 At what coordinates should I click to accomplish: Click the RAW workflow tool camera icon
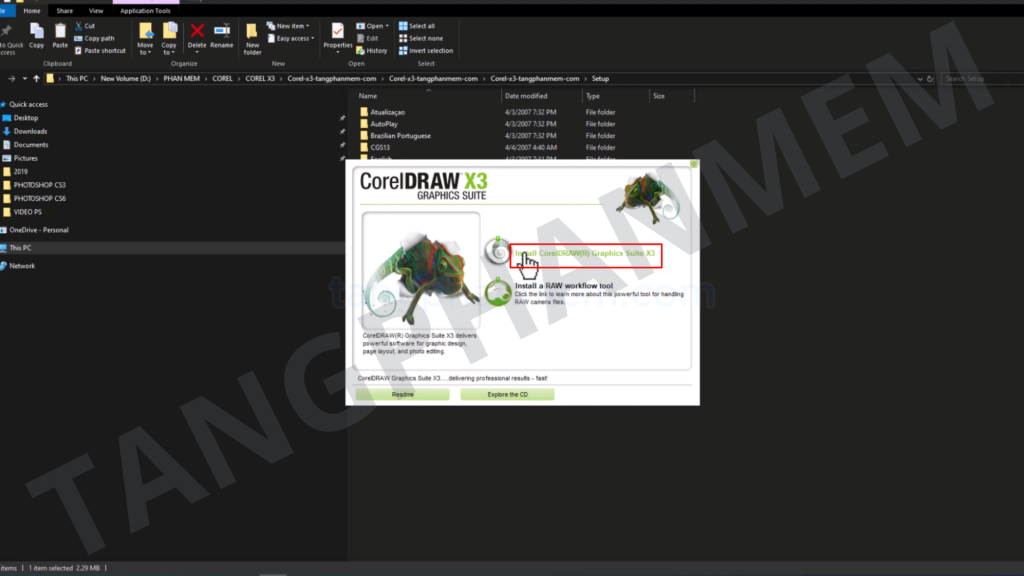point(497,291)
